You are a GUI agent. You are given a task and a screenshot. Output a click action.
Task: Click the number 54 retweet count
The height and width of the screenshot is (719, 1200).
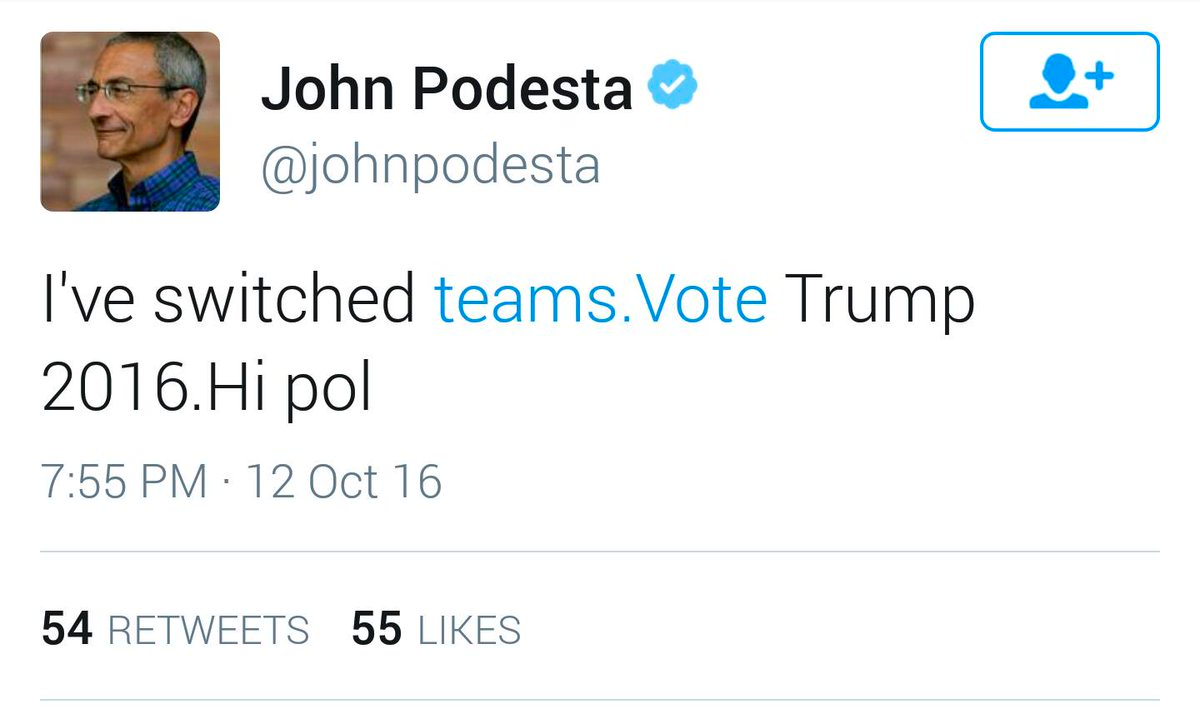tap(67, 630)
